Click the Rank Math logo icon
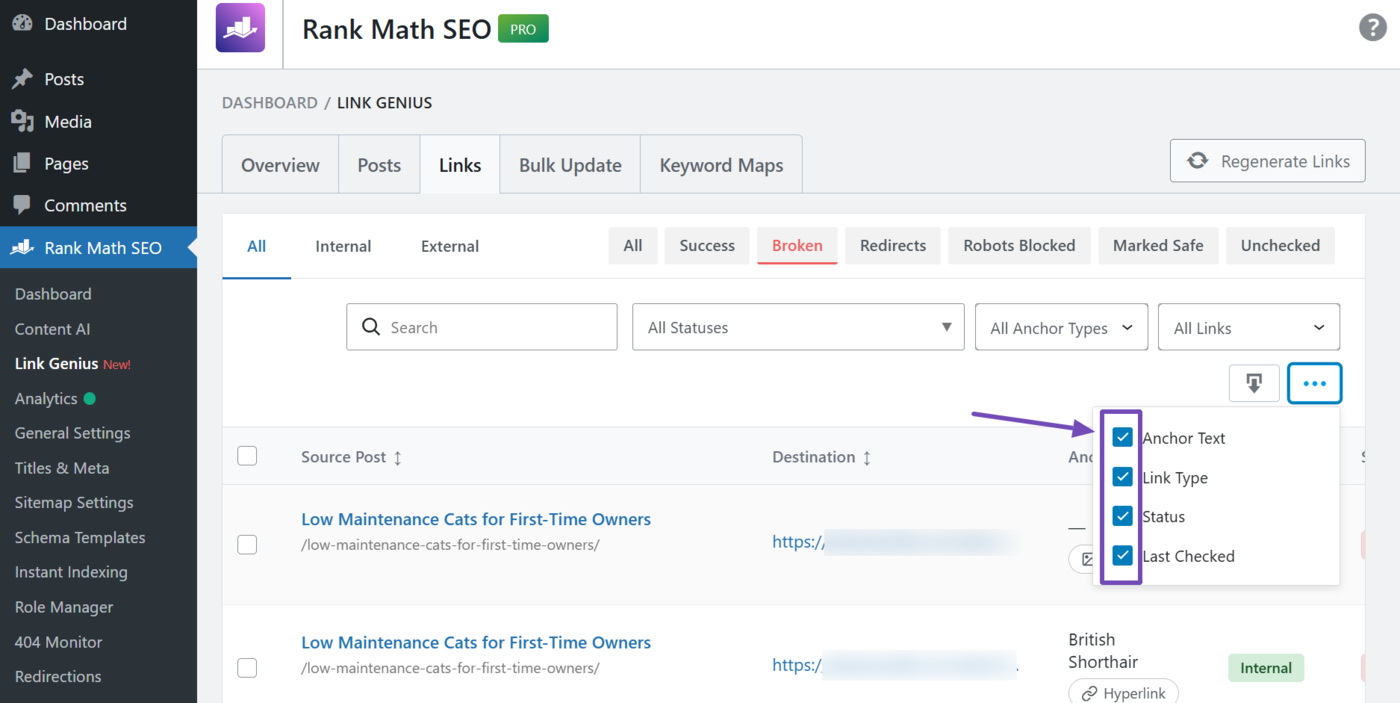Image resolution: width=1400 pixels, height=703 pixels. tap(240, 28)
